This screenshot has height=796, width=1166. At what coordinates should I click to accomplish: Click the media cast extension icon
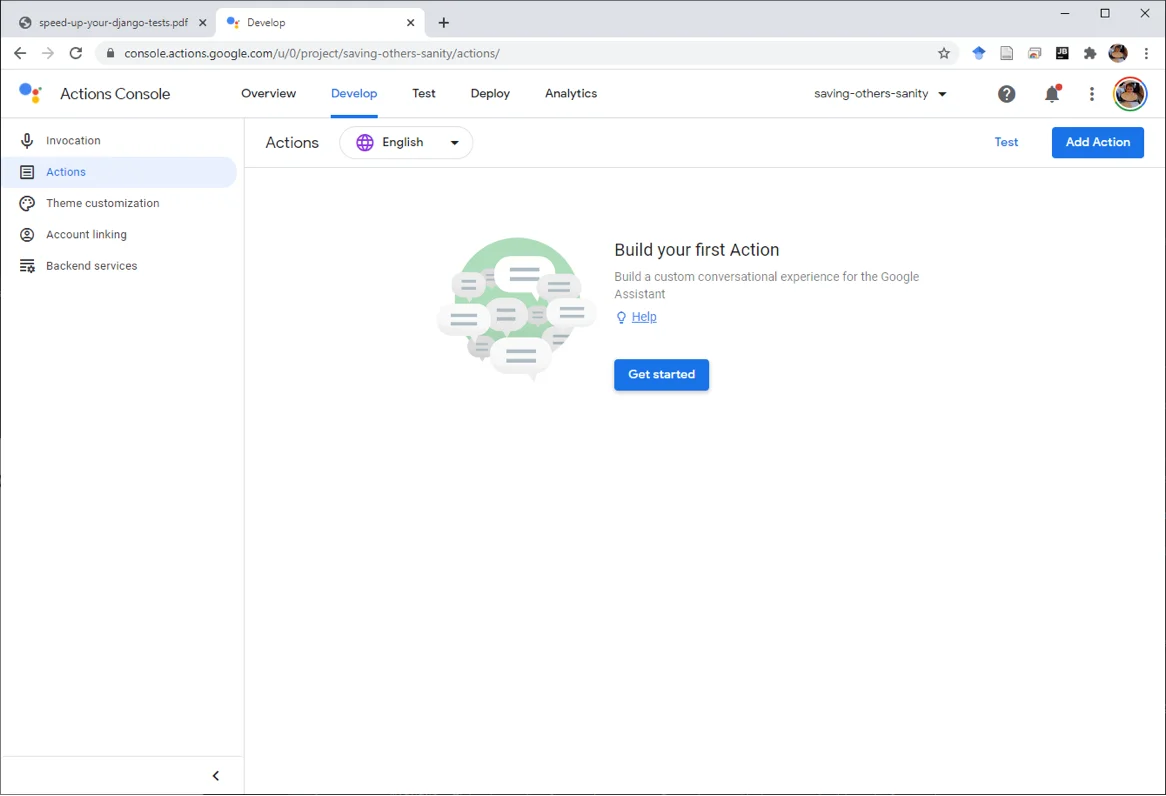[1034, 53]
